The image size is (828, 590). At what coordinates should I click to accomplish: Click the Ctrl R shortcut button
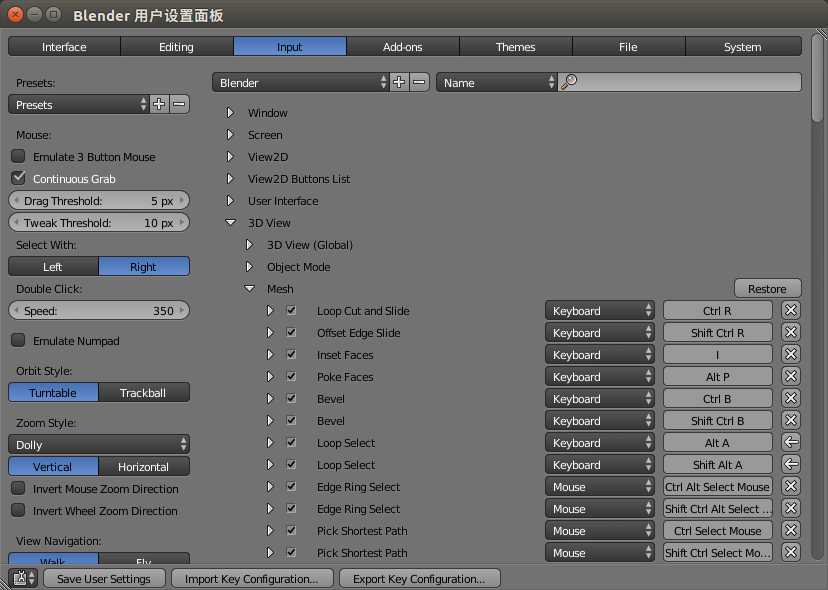(x=718, y=311)
